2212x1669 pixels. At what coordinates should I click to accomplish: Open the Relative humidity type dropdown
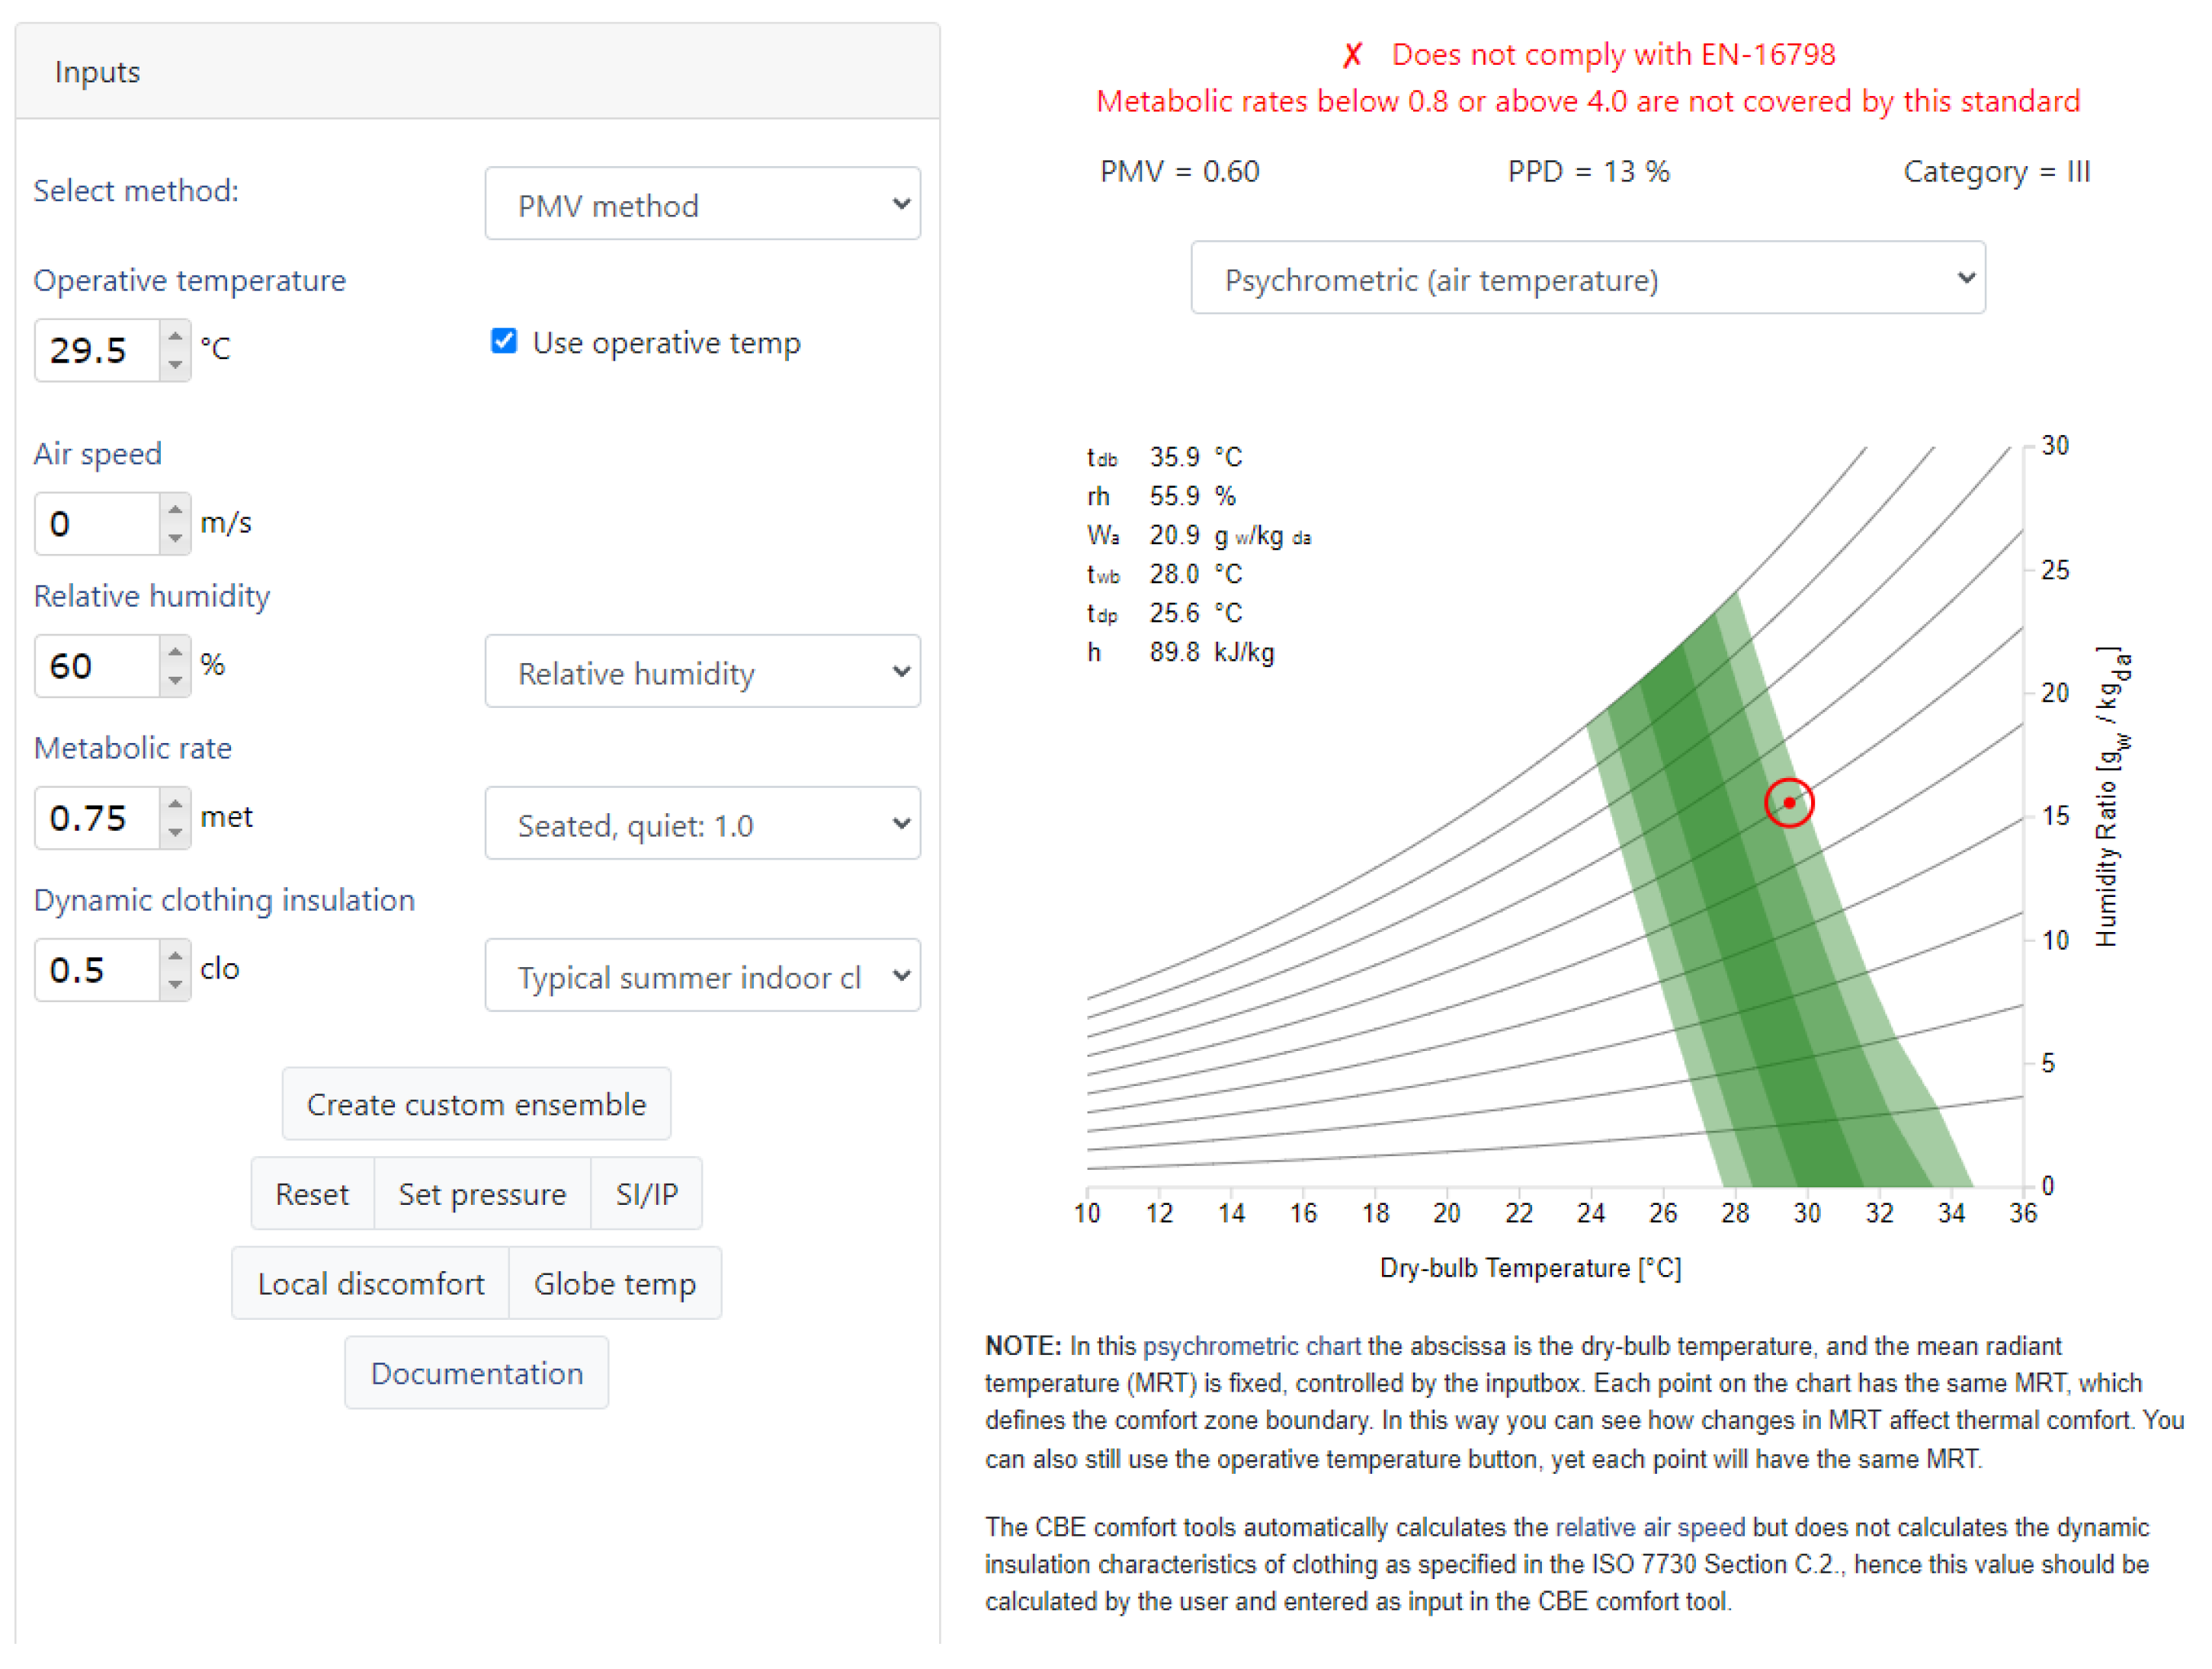pos(702,673)
